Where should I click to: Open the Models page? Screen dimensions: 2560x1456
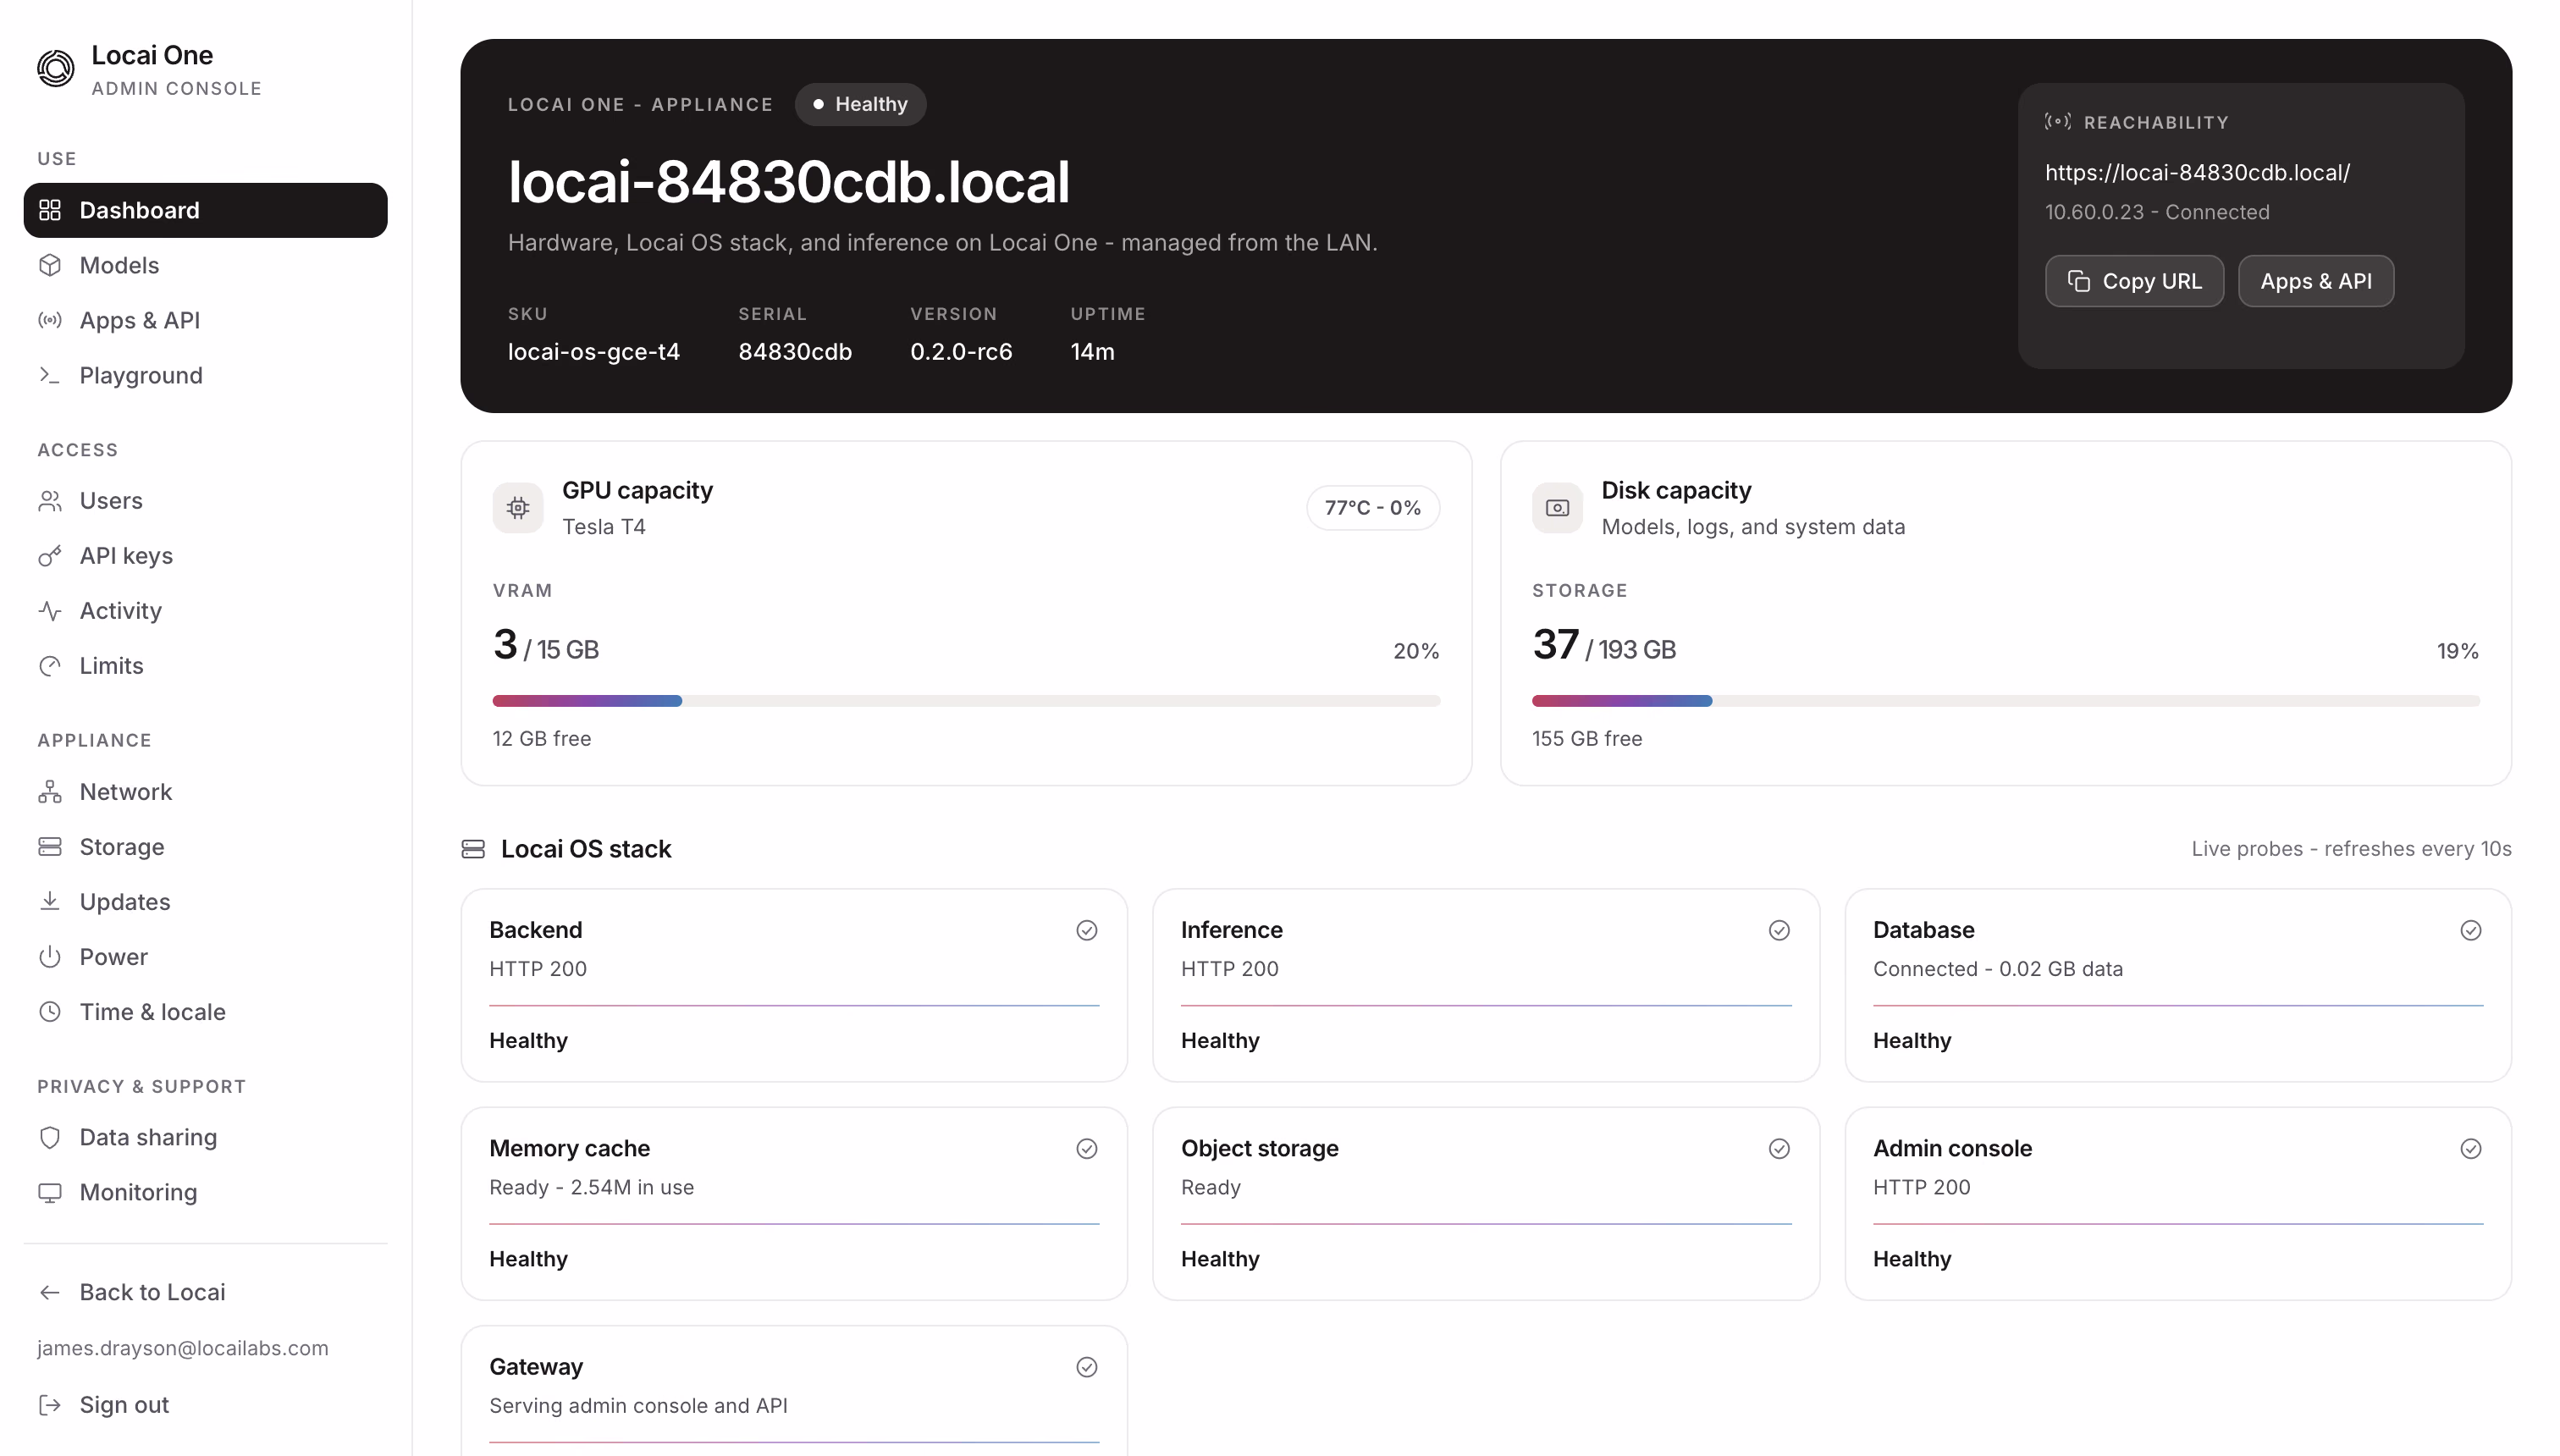click(x=205, y=265)
